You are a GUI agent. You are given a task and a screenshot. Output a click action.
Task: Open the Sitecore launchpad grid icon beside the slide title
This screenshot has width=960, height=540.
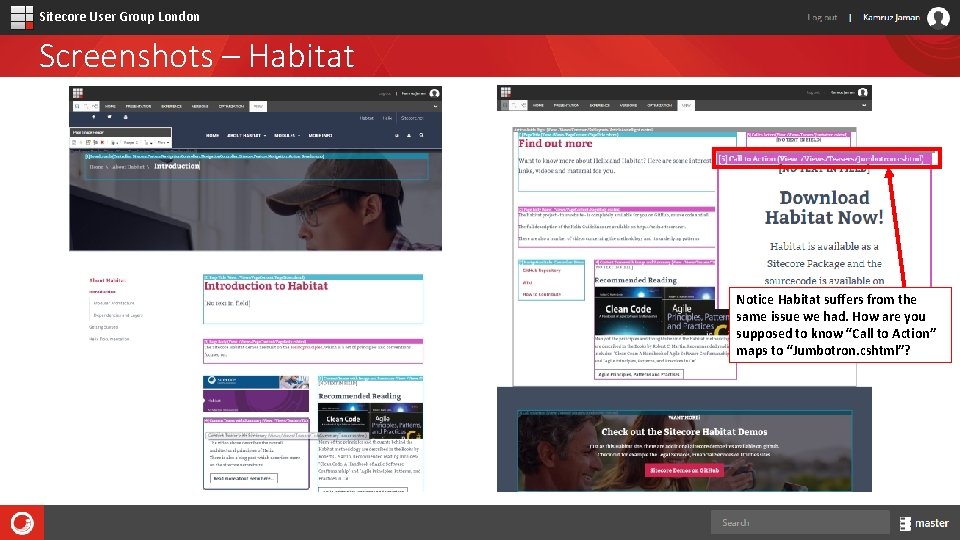(21, 17)
